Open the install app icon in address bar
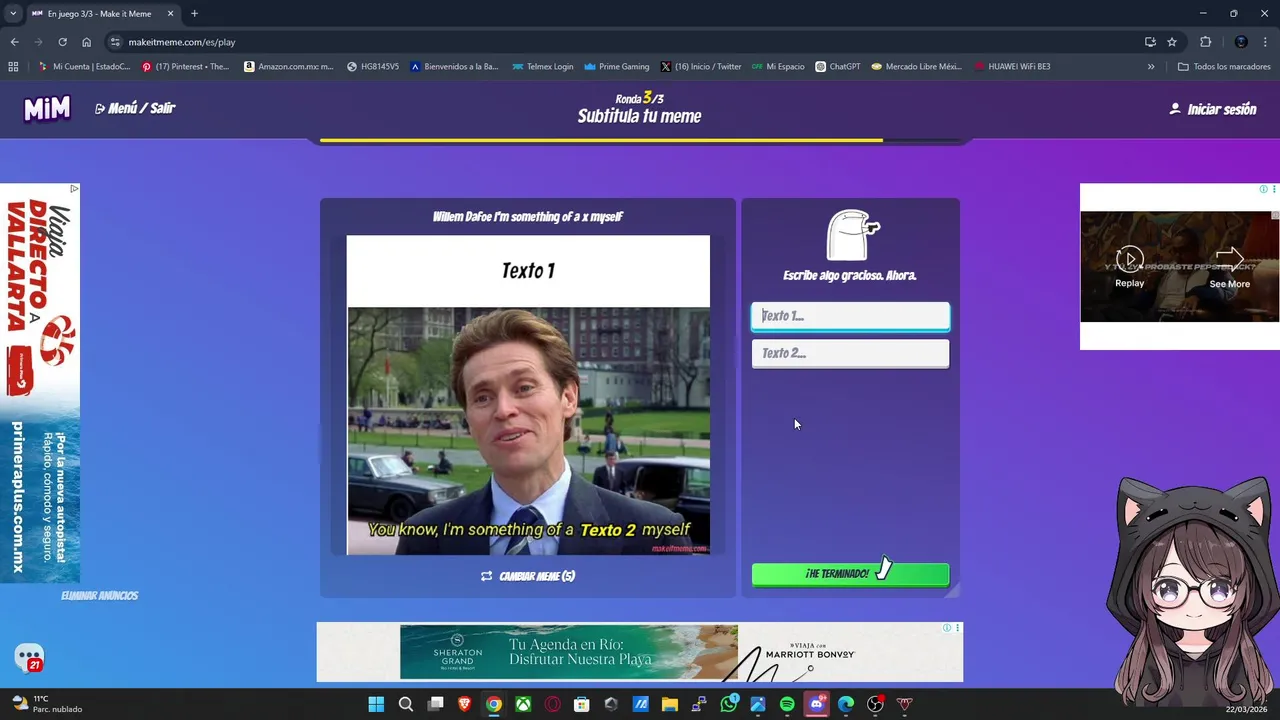Screen dimensions: 1280x720 coord(1150,42)
